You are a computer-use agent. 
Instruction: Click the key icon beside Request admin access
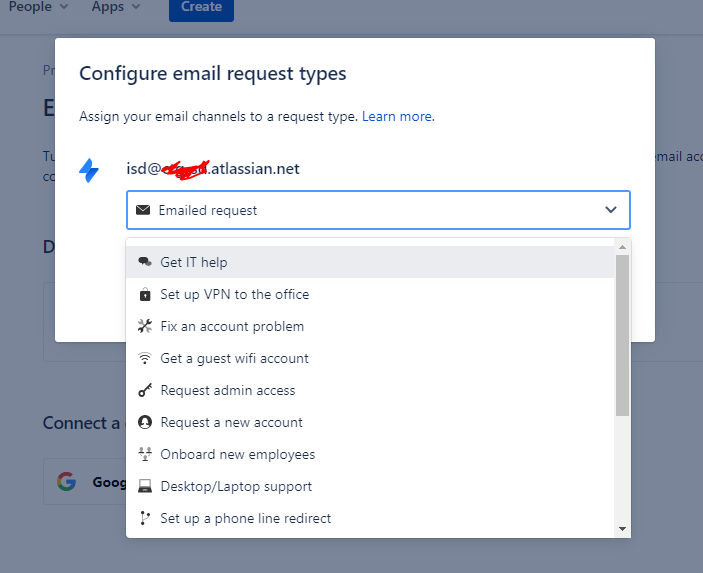click(x=145, y=390)
